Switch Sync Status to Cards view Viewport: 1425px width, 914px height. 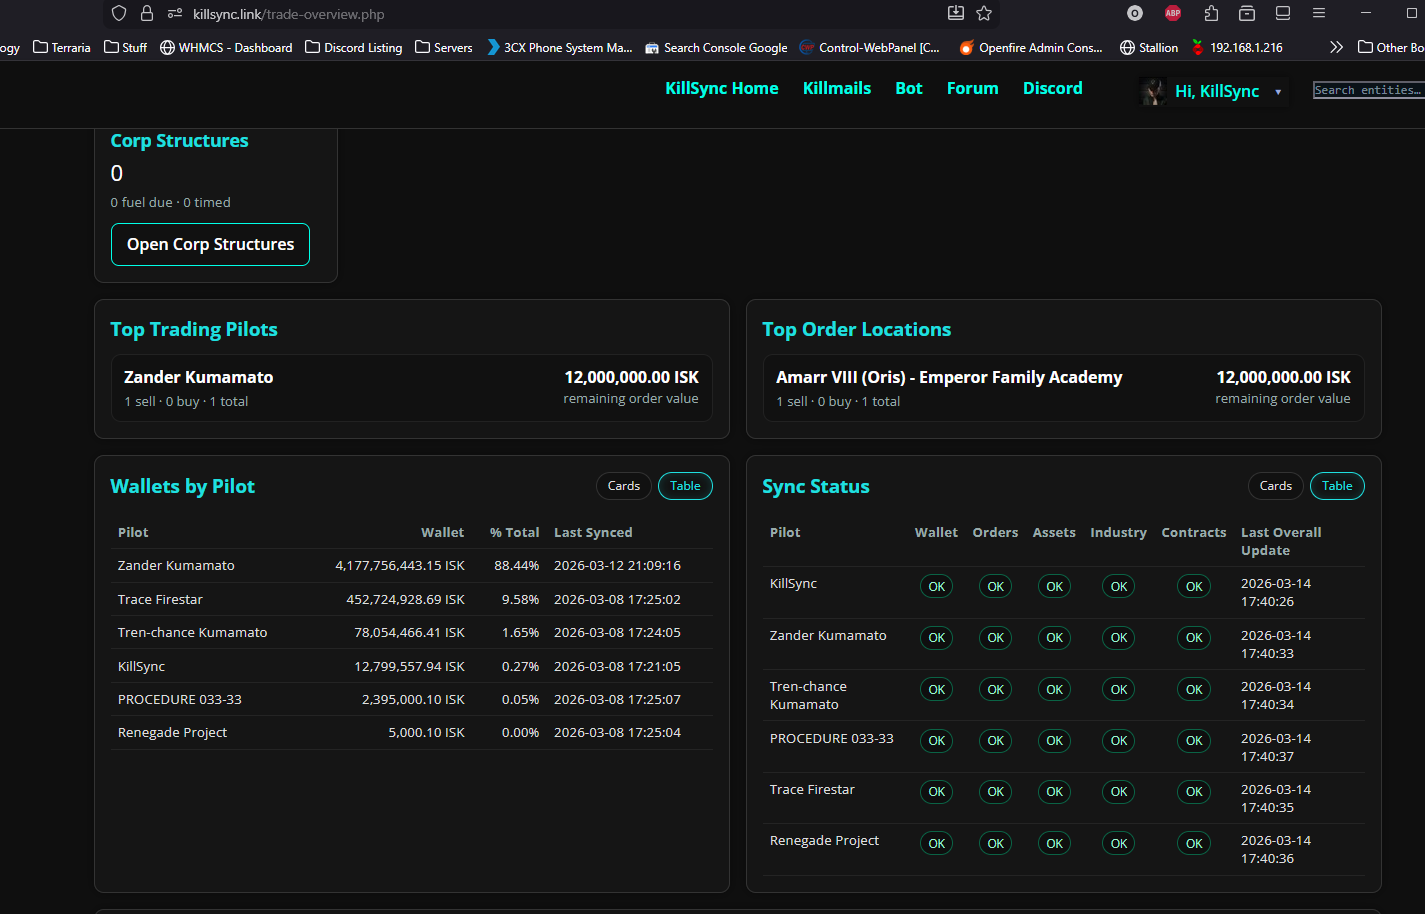pos(1275,486)
